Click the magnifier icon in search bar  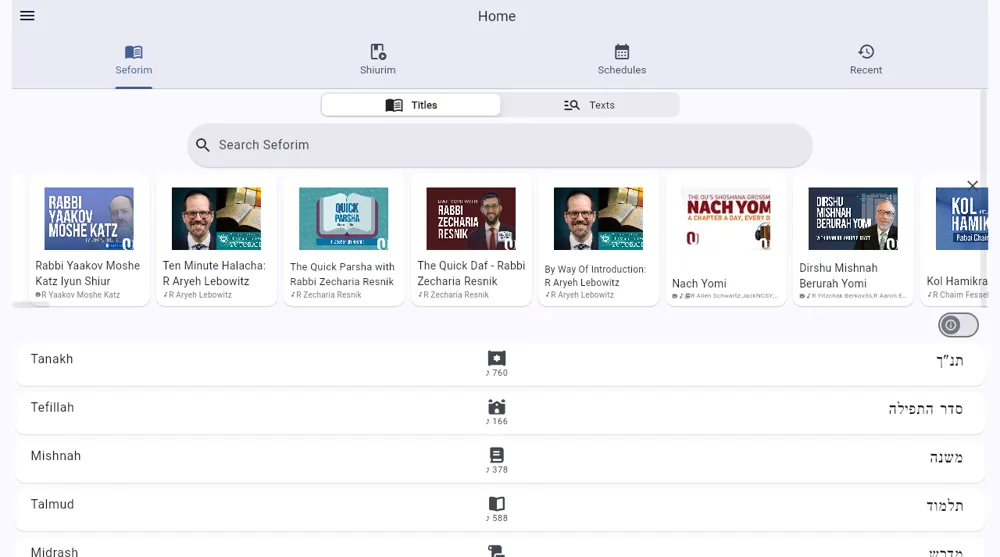(203, 145)
